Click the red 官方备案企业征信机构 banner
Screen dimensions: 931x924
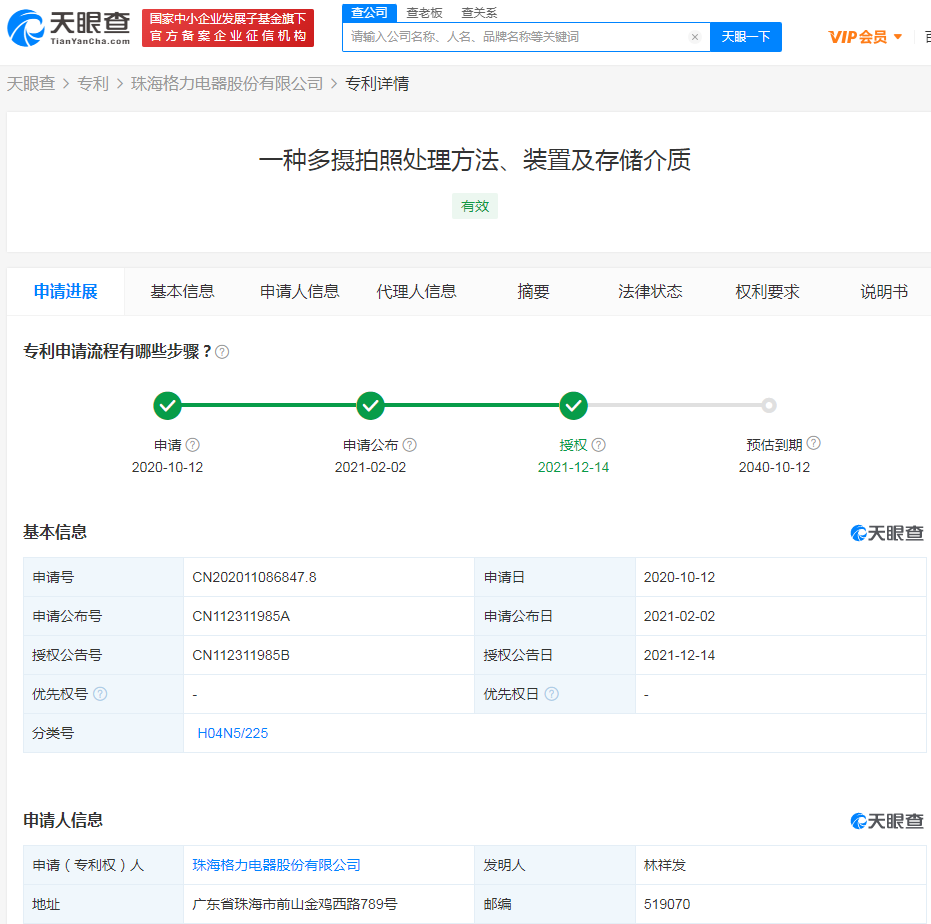tap(228, 28)
